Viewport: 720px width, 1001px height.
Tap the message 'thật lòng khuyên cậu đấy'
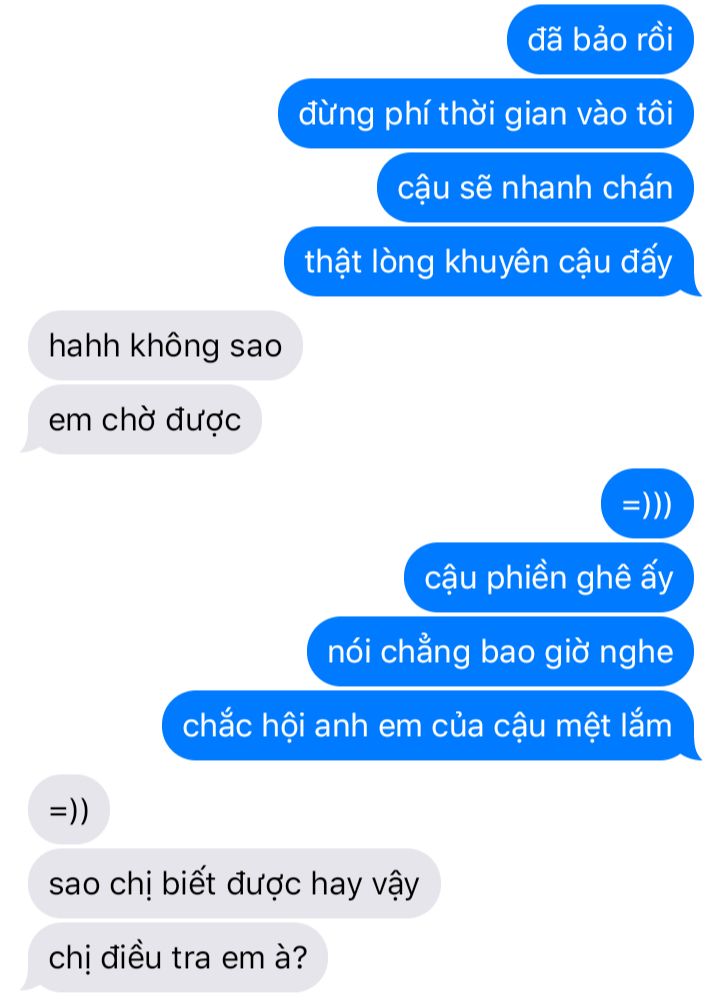pyautogui.click(x=489, y=262)
